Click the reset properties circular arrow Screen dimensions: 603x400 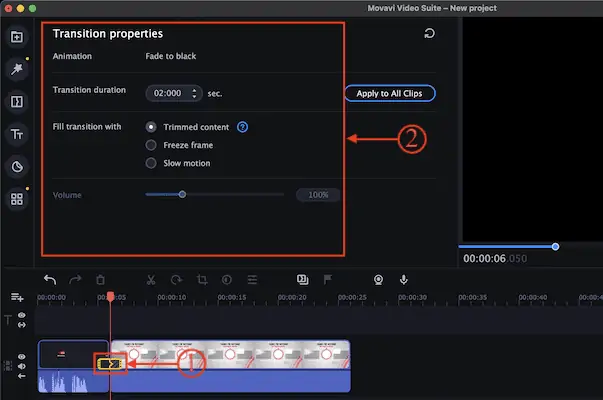click(x=429, y=33)
